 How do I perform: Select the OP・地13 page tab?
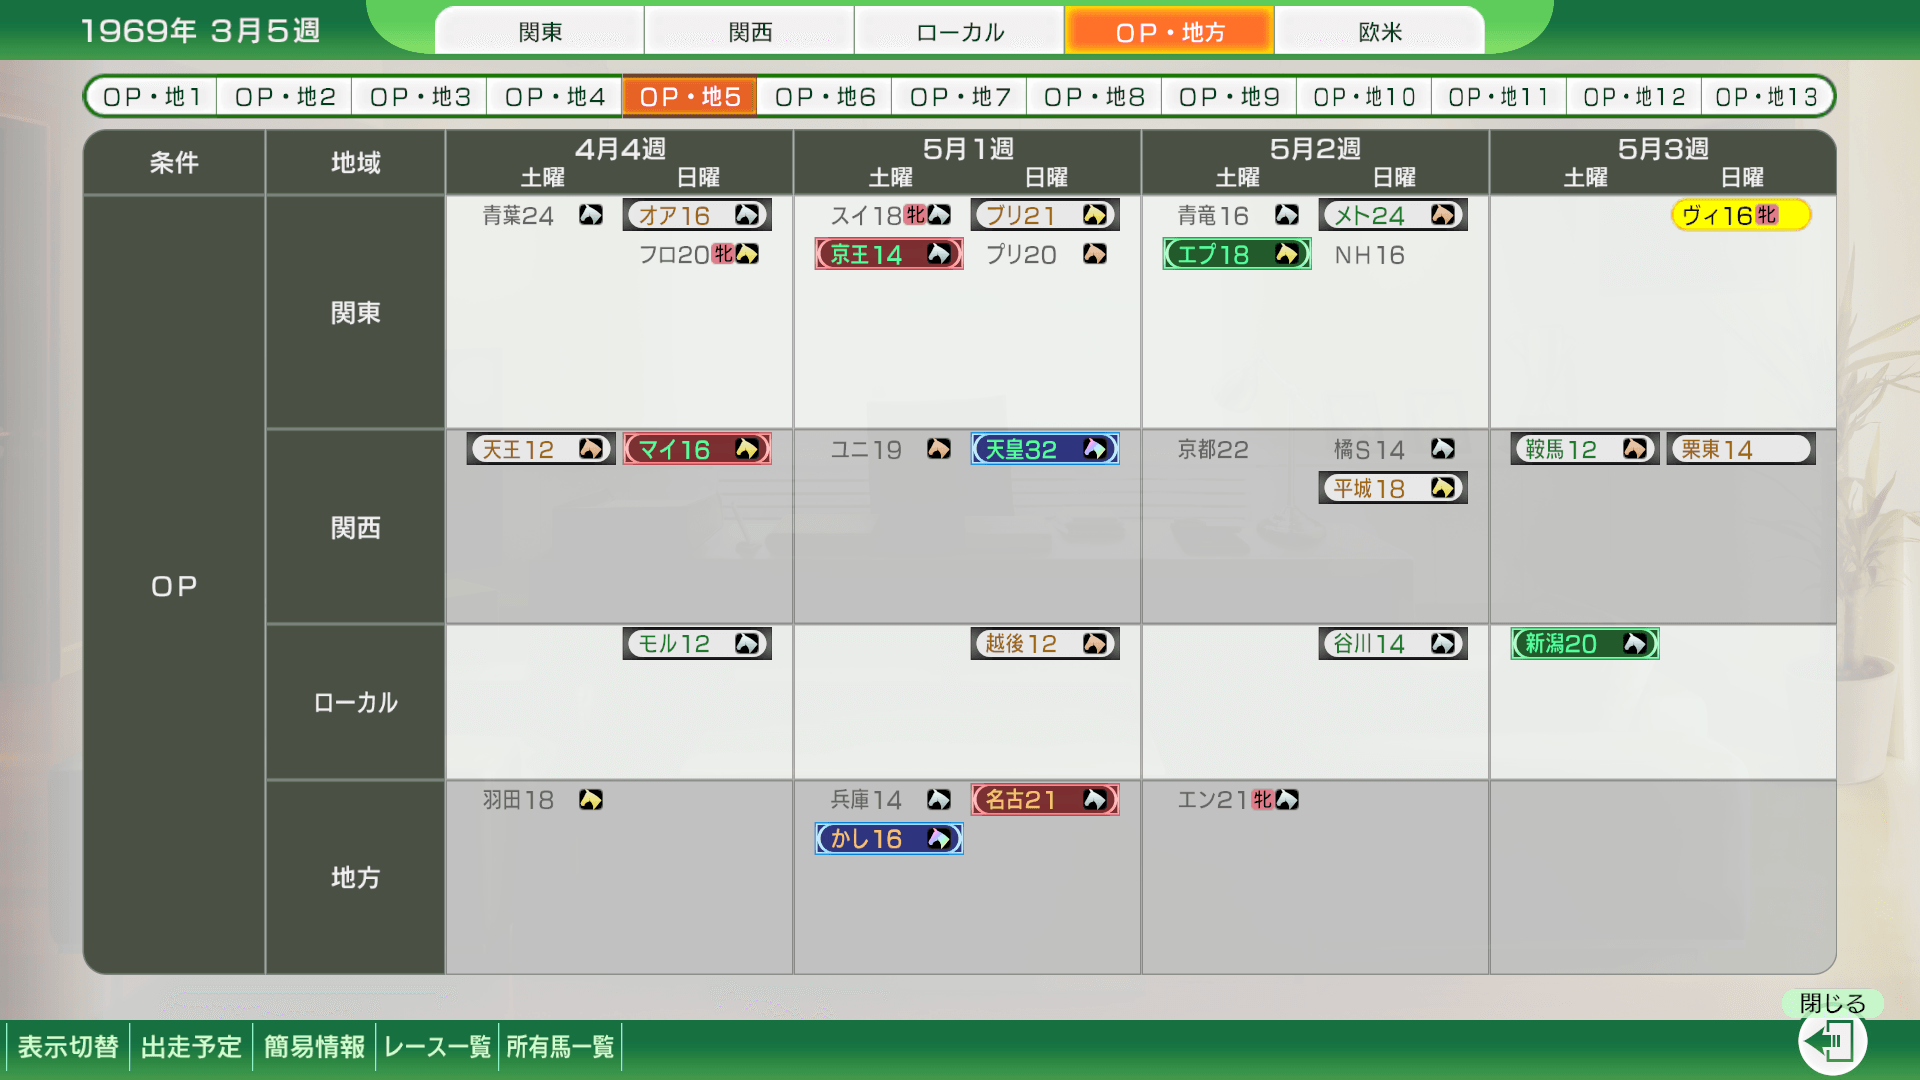(1766, 97)
